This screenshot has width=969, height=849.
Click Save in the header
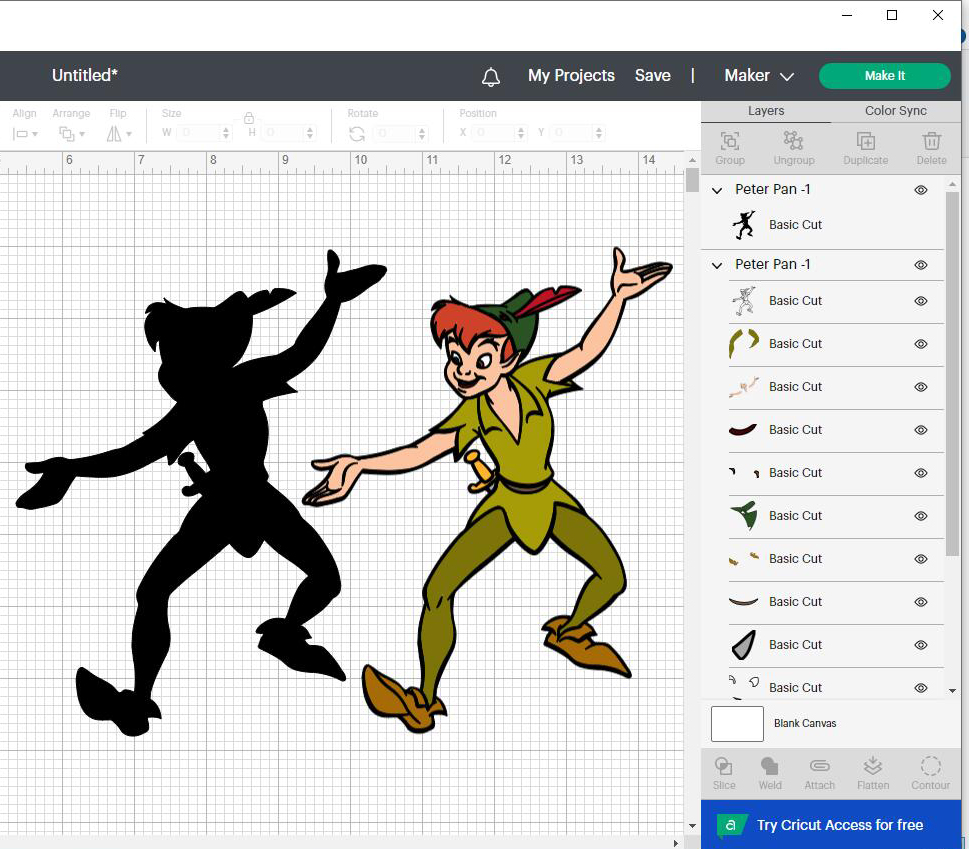(x=653, y=75)
